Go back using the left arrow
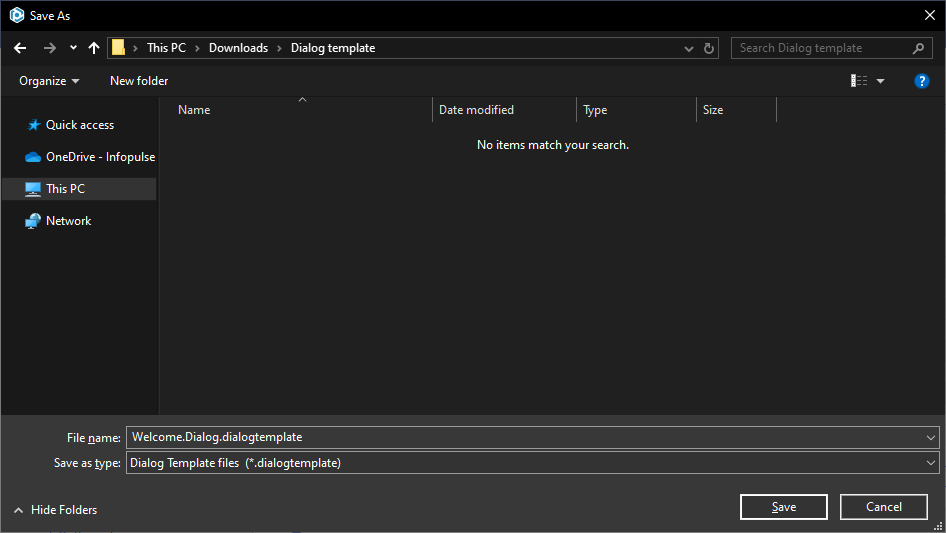The width and height of the screenshot is (946, 533). click(x=20, y=48)
